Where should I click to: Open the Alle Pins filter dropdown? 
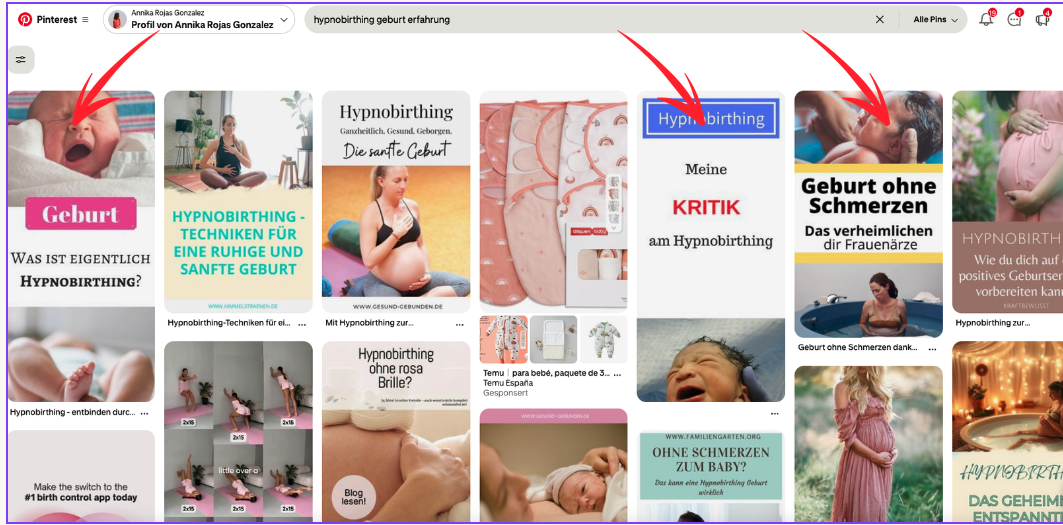(x=936, y=20)
